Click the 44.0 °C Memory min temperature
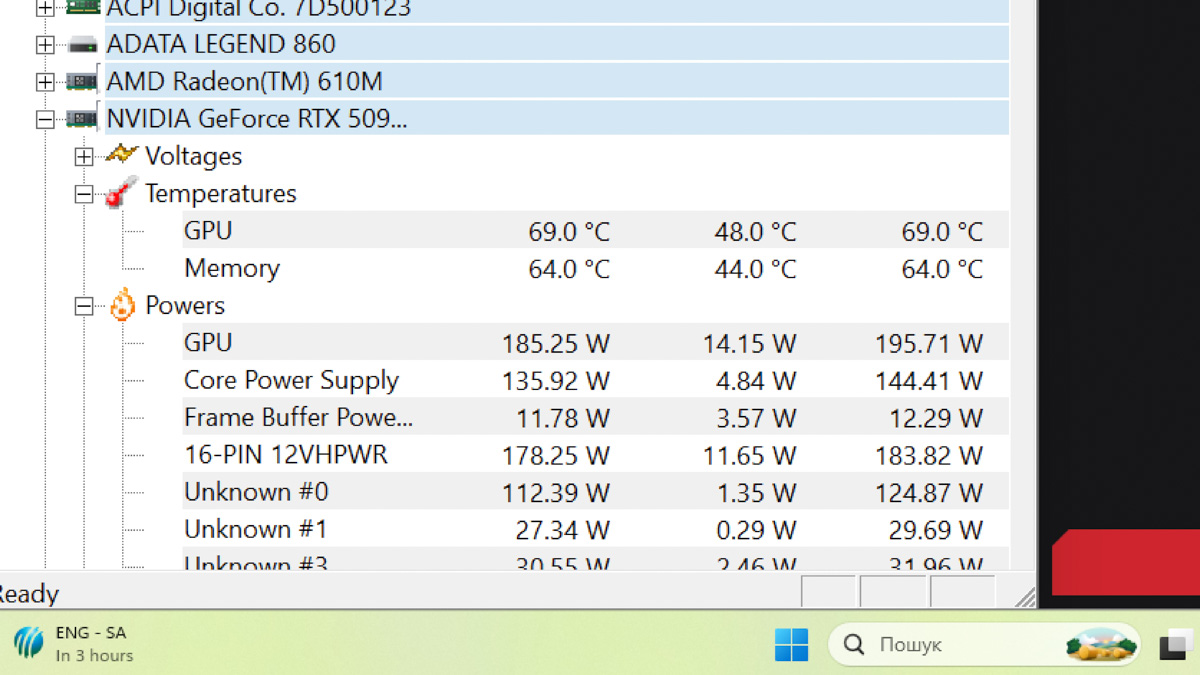Viewport: 1200px width, 675px height. point(756,269)
